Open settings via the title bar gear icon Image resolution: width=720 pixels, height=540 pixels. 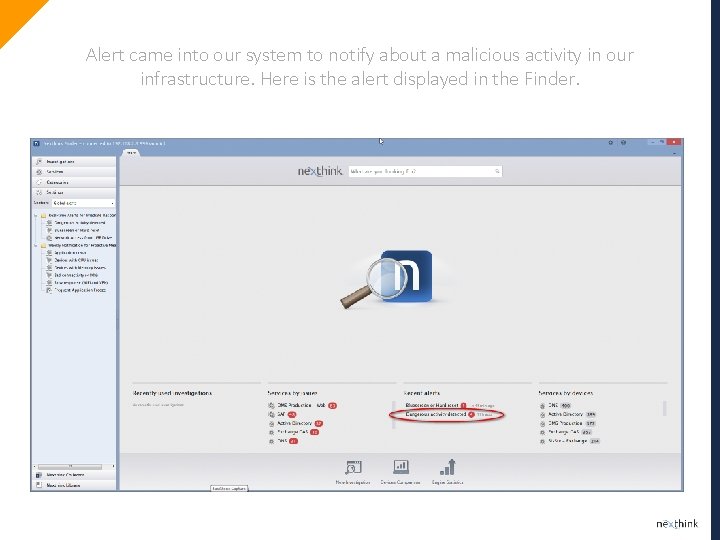pyautogui.click(x=610, y=143)
